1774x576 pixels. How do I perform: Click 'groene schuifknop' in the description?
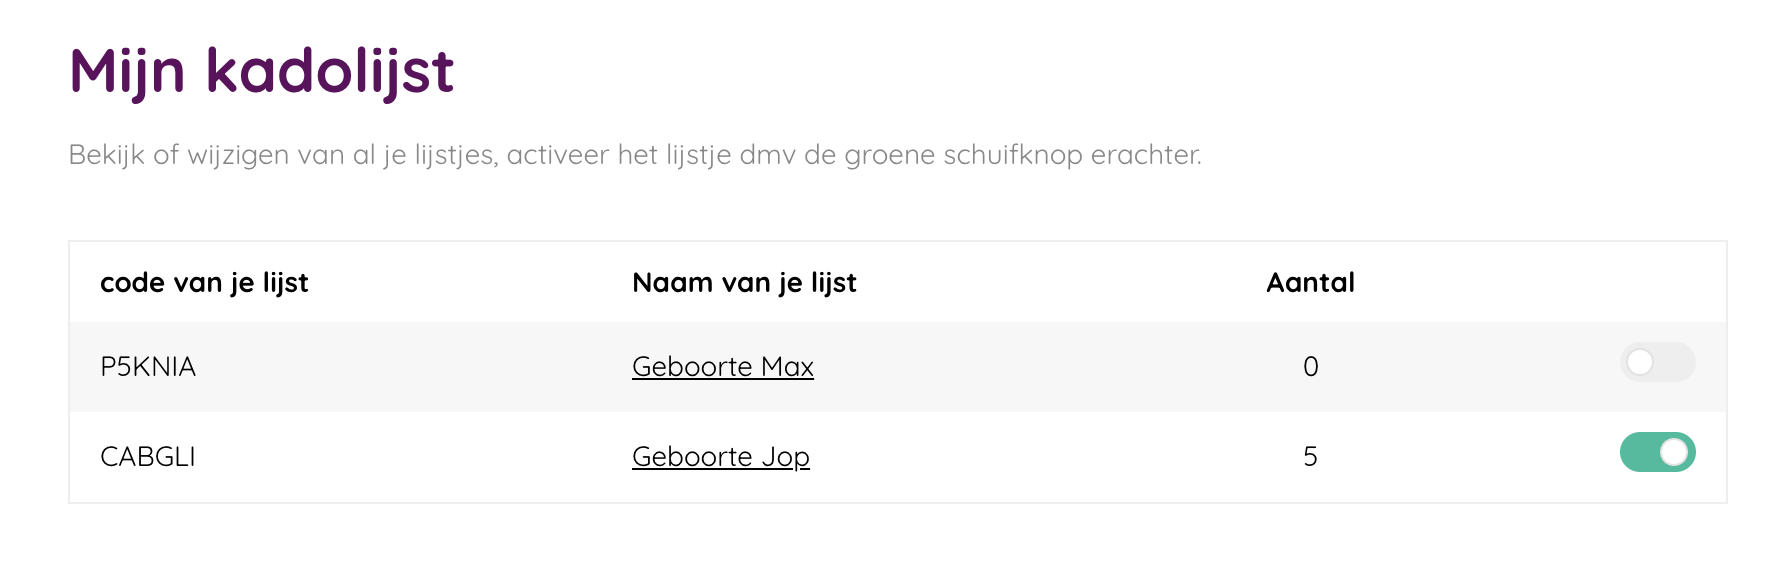pos(963,155)
